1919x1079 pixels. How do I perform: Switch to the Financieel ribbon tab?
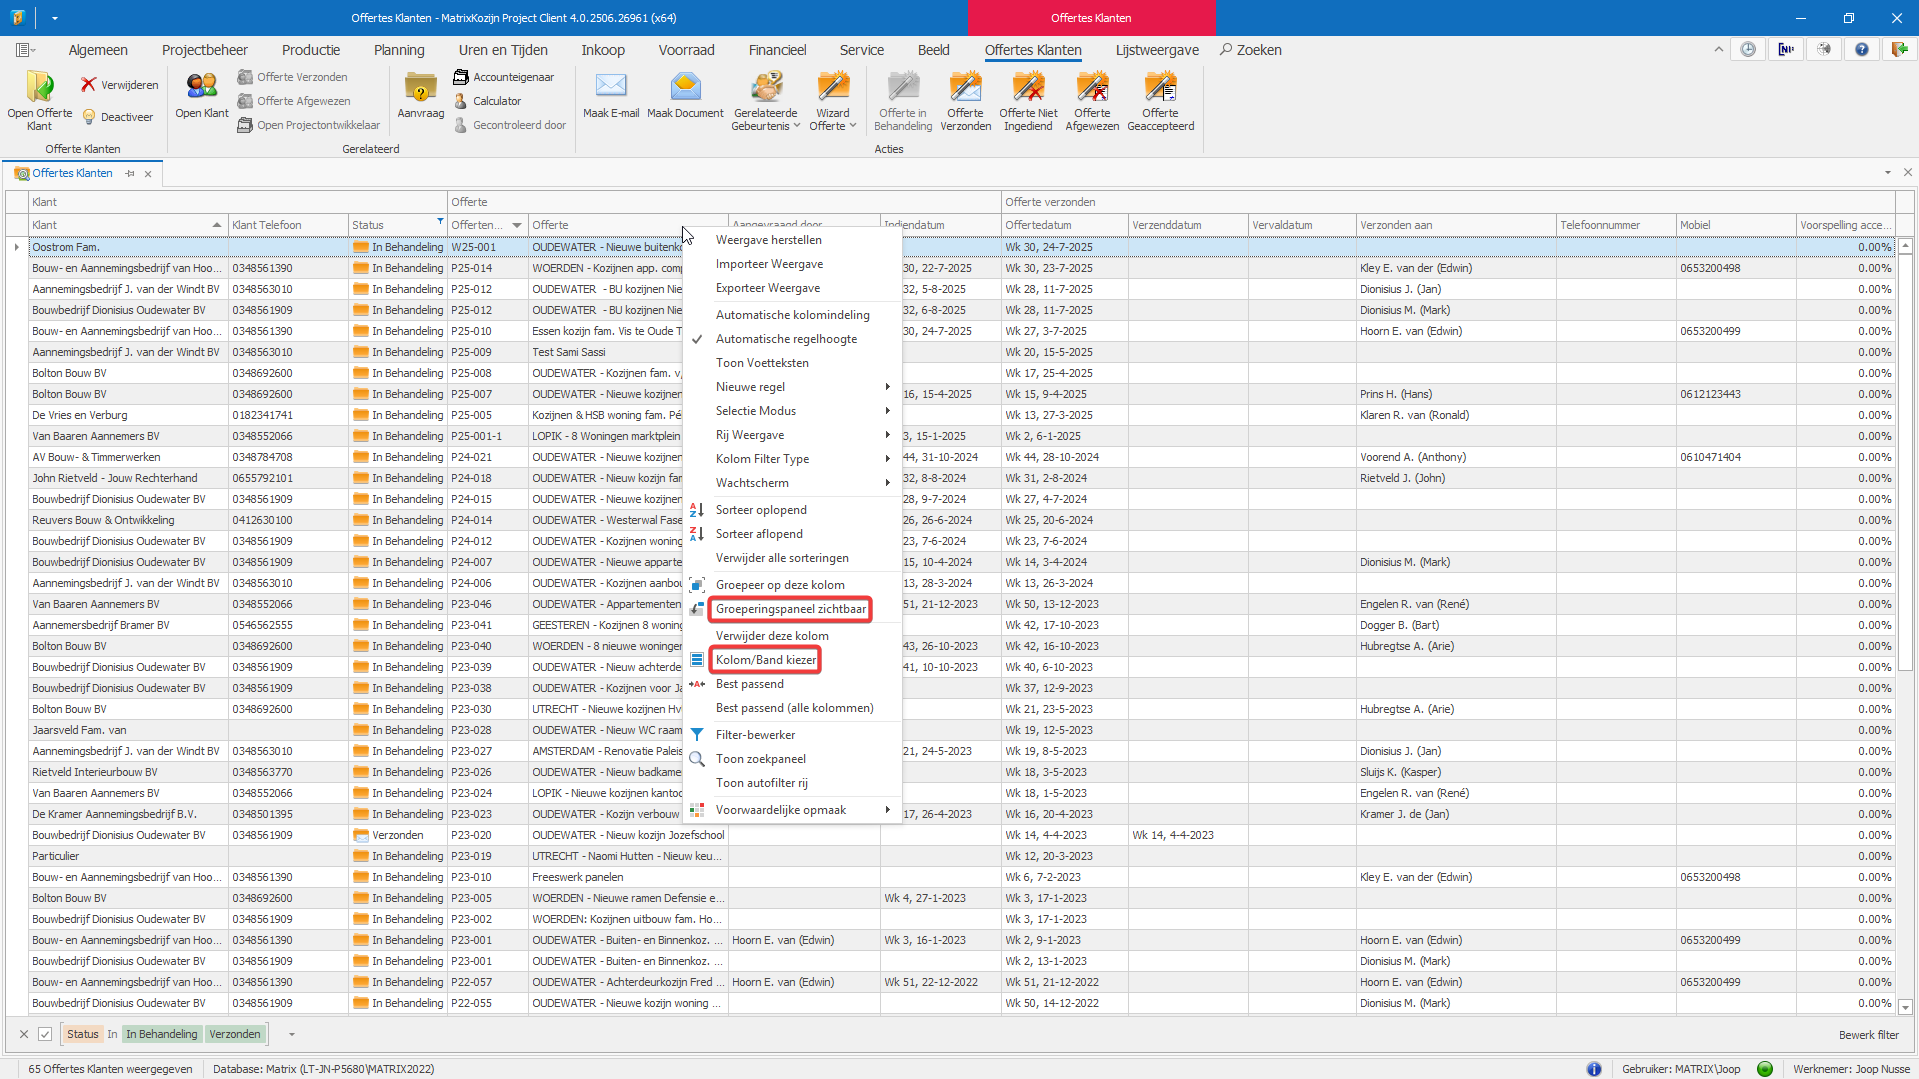[777, 50]
